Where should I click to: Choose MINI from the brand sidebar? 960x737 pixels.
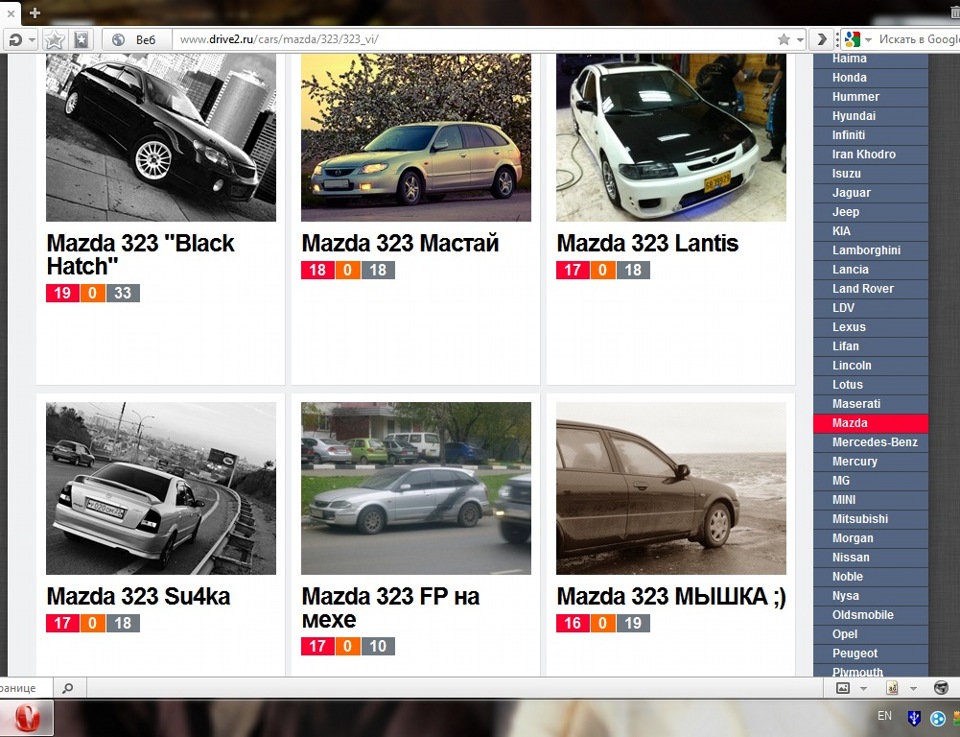click(x=871, y=499)
